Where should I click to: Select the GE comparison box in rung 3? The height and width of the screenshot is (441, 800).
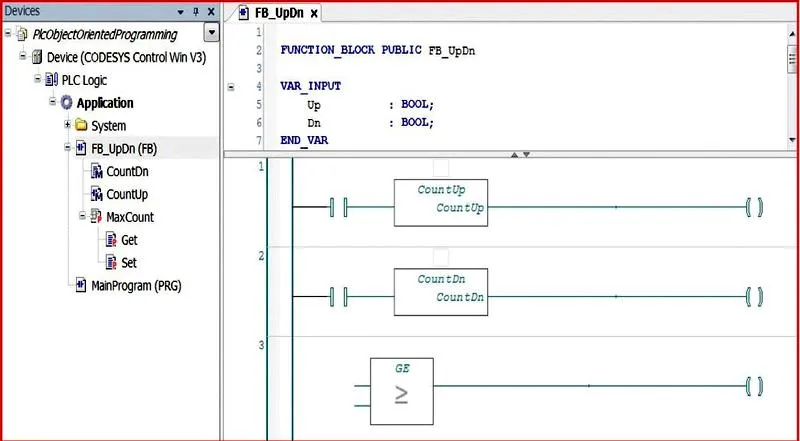coord(402,391)
